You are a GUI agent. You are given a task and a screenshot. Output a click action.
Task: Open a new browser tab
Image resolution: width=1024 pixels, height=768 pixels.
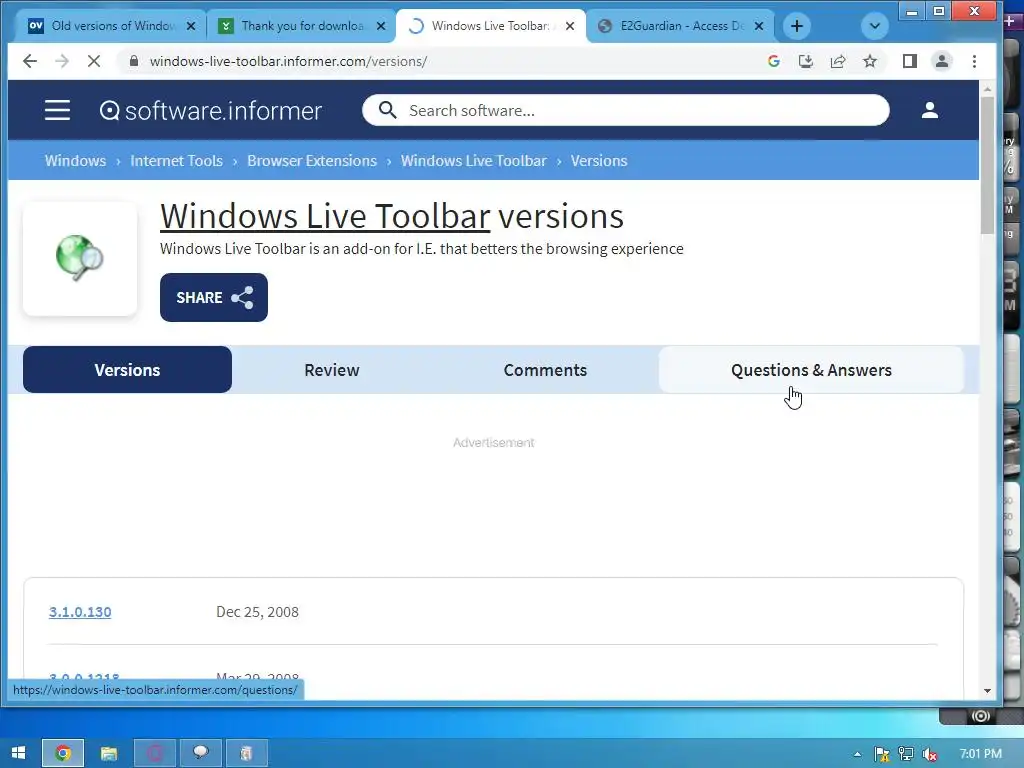(x=797, y=26)
